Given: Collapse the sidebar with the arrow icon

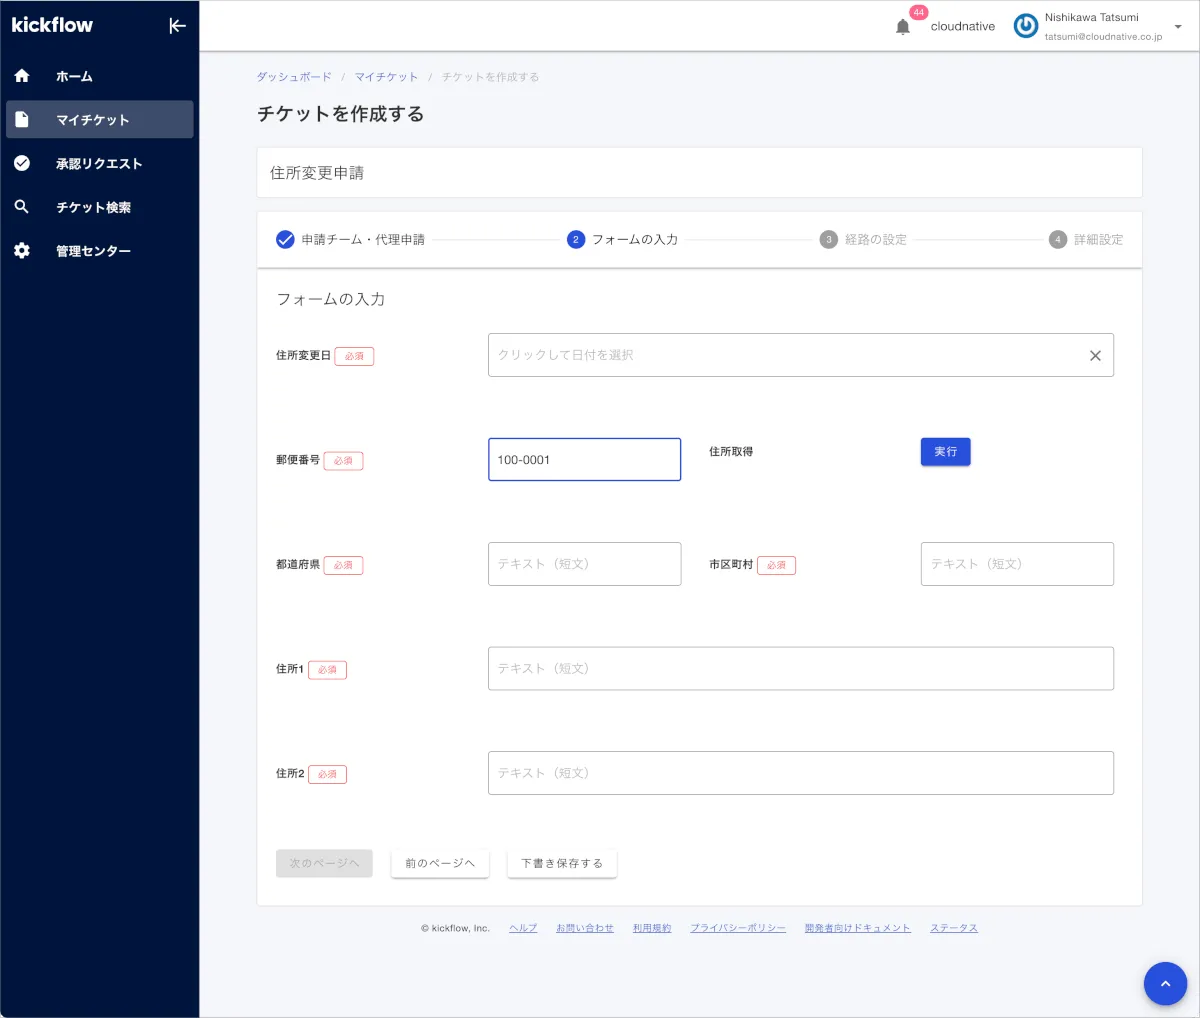Looking at the screenshot, I should tap(177, 26).
